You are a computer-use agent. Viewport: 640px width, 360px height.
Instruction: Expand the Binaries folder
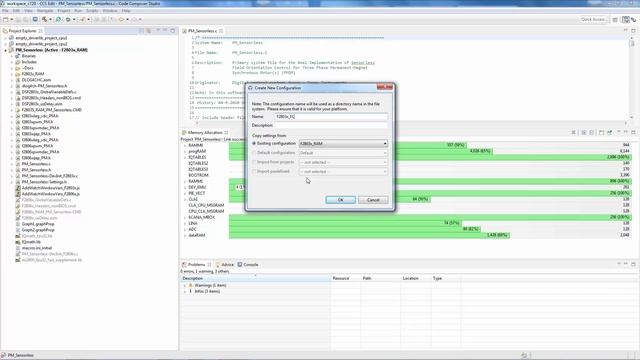[12, 56]
